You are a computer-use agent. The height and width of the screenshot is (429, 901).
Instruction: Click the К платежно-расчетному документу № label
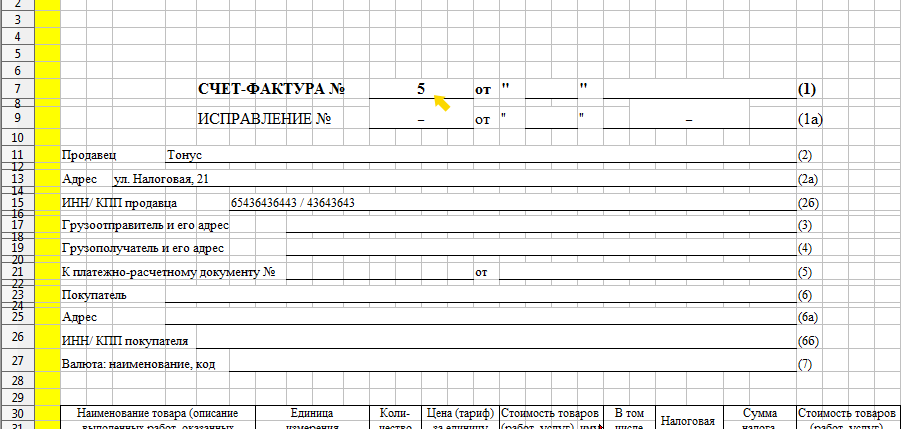(x=168, y=272)
